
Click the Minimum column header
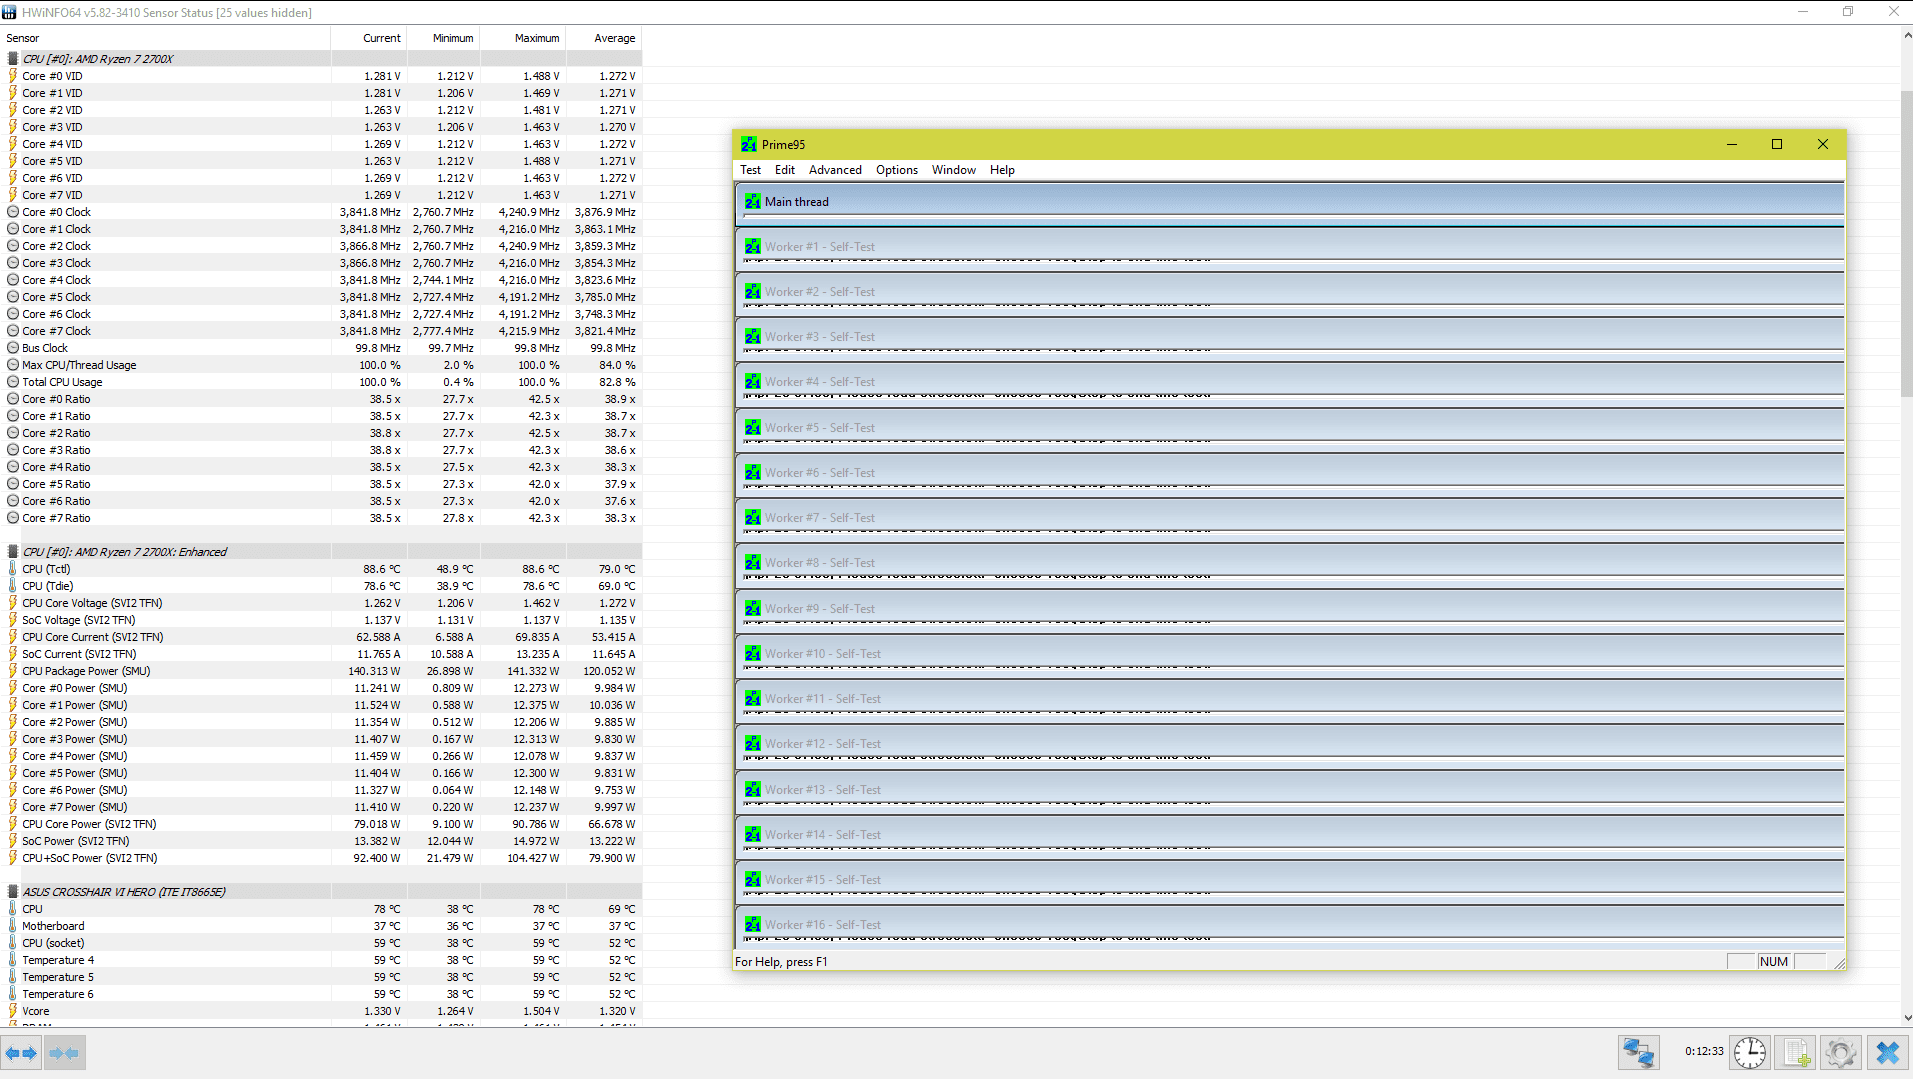[x=444, y=38]
